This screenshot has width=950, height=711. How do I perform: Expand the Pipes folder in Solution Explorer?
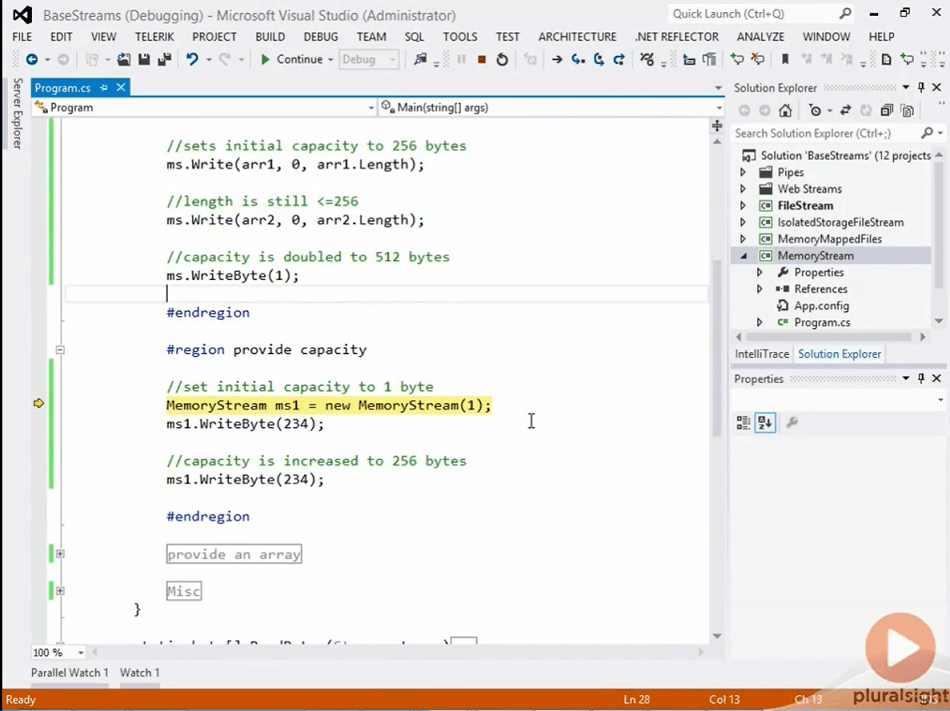[743, 172]
